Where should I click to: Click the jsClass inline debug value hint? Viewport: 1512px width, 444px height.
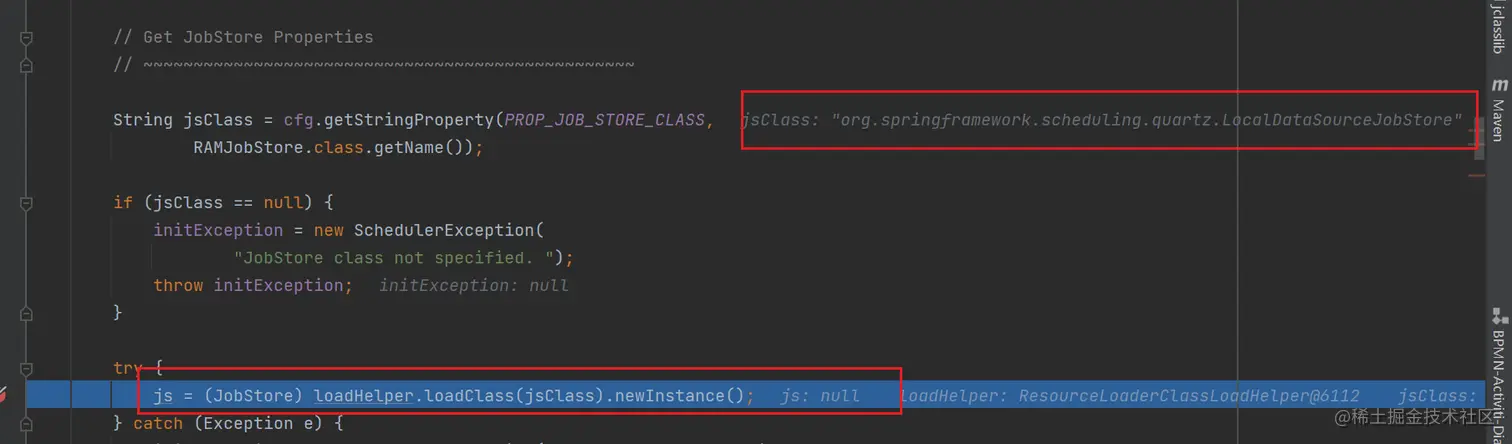click(1098, 120)
